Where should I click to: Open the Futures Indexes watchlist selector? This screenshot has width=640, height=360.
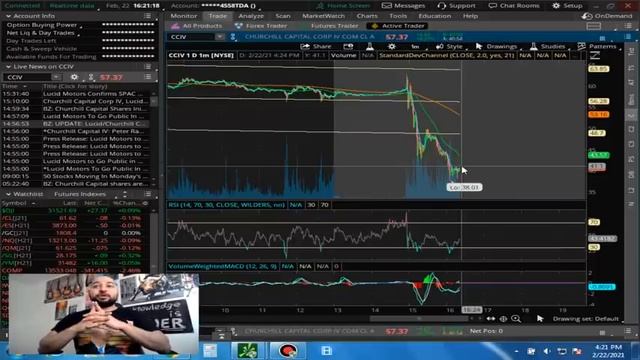tap(80, 194)
